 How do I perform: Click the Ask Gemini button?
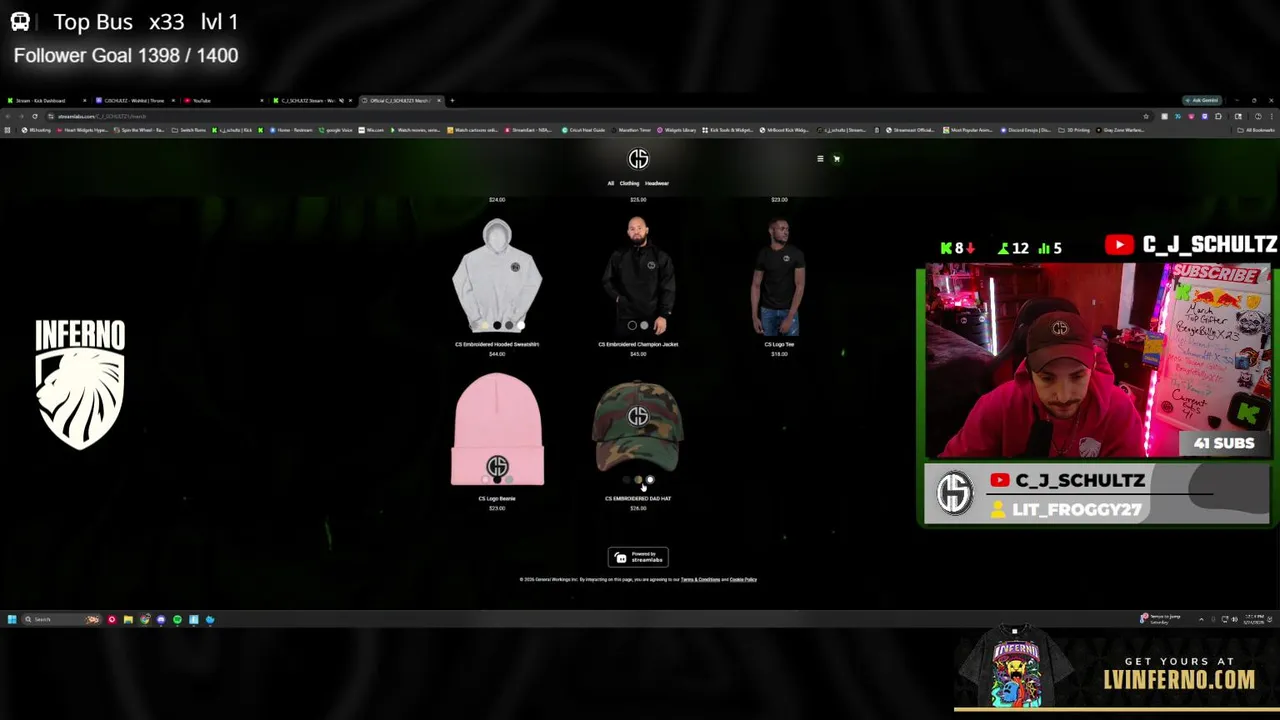tap(1202, 100)
